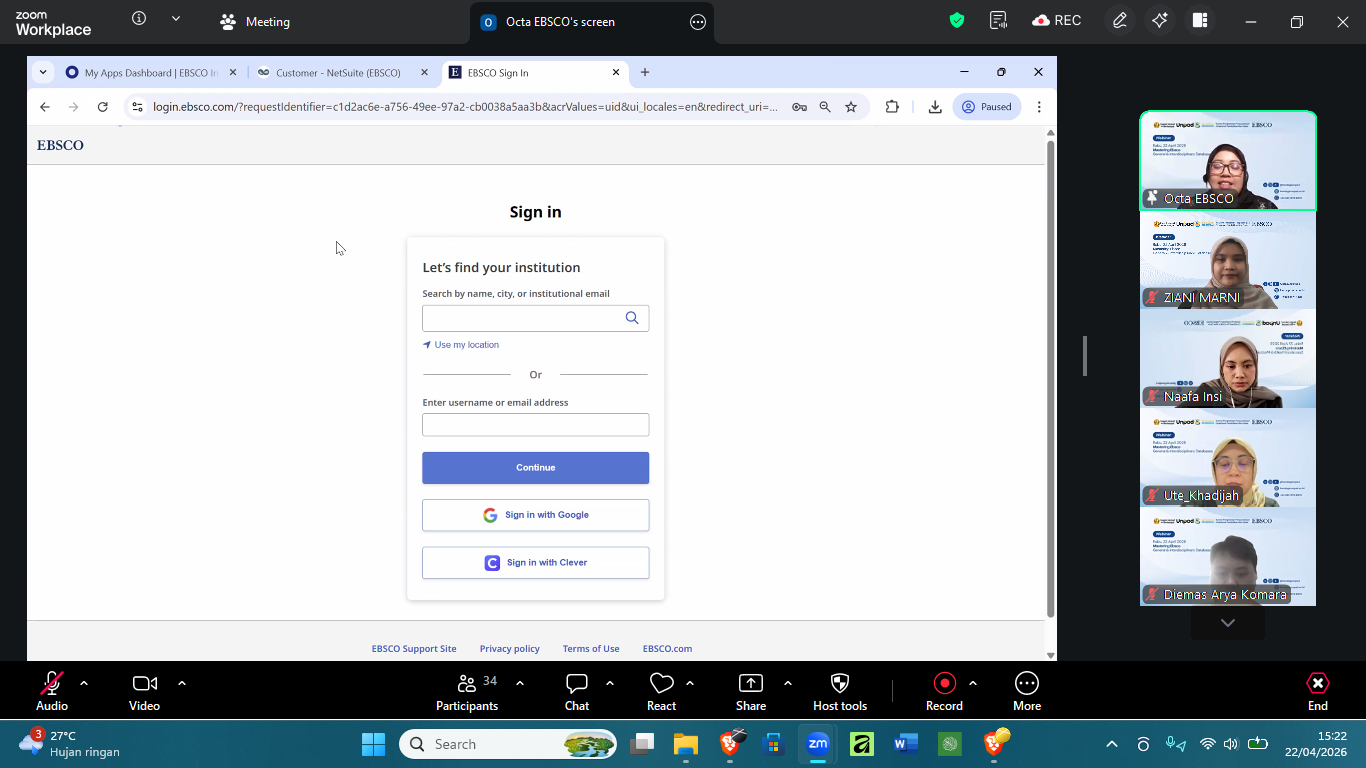1366x768 pixels.
Task: Click the REC cloud recording indicator
Action: tap(1057, 20)
